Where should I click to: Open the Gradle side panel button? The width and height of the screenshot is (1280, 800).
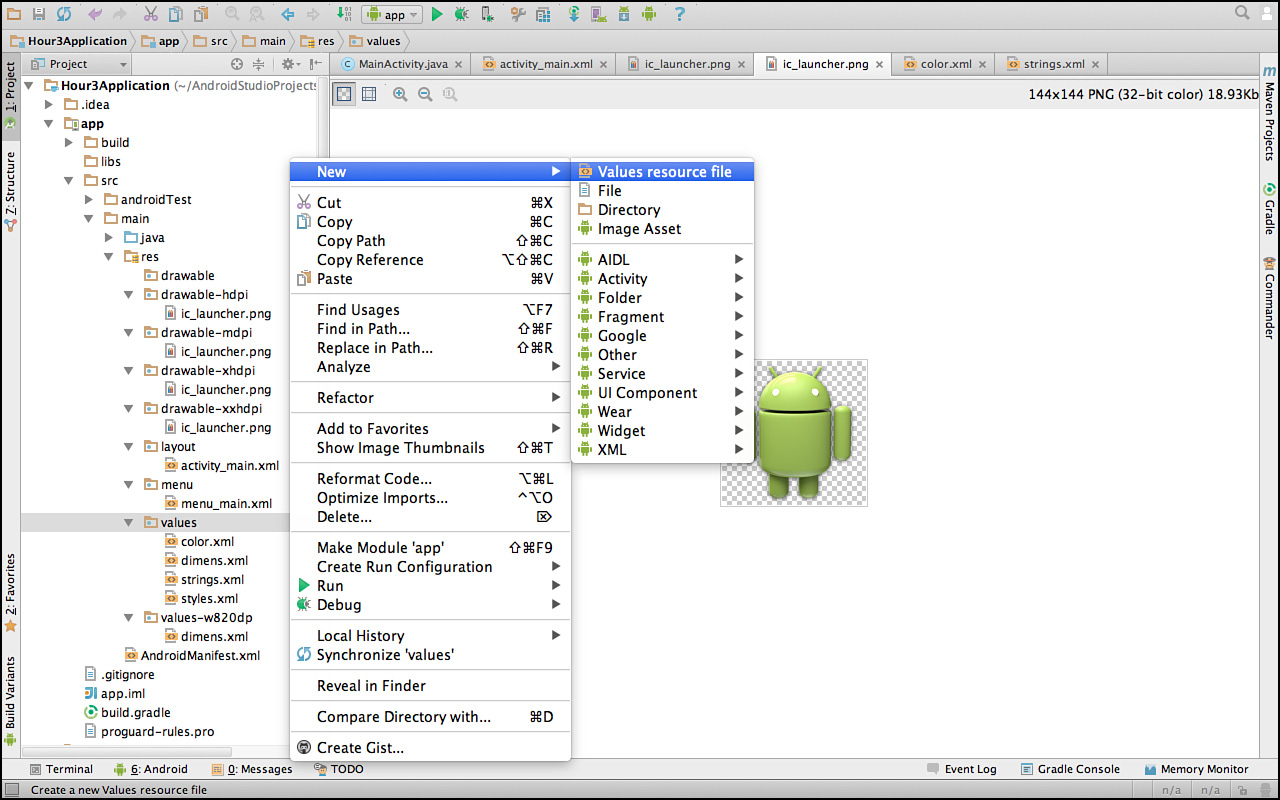(x=1269, y=209)
